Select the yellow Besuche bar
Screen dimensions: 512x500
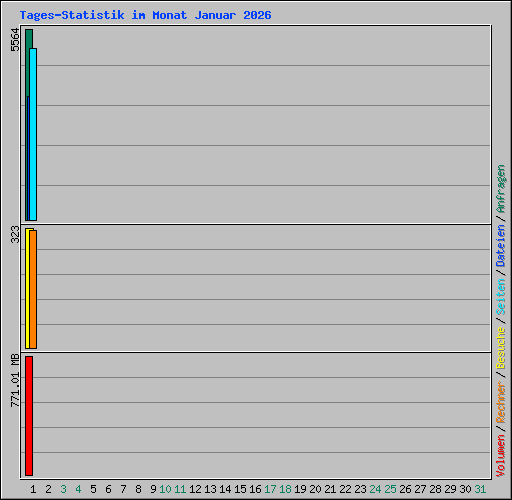click(27, 288)
